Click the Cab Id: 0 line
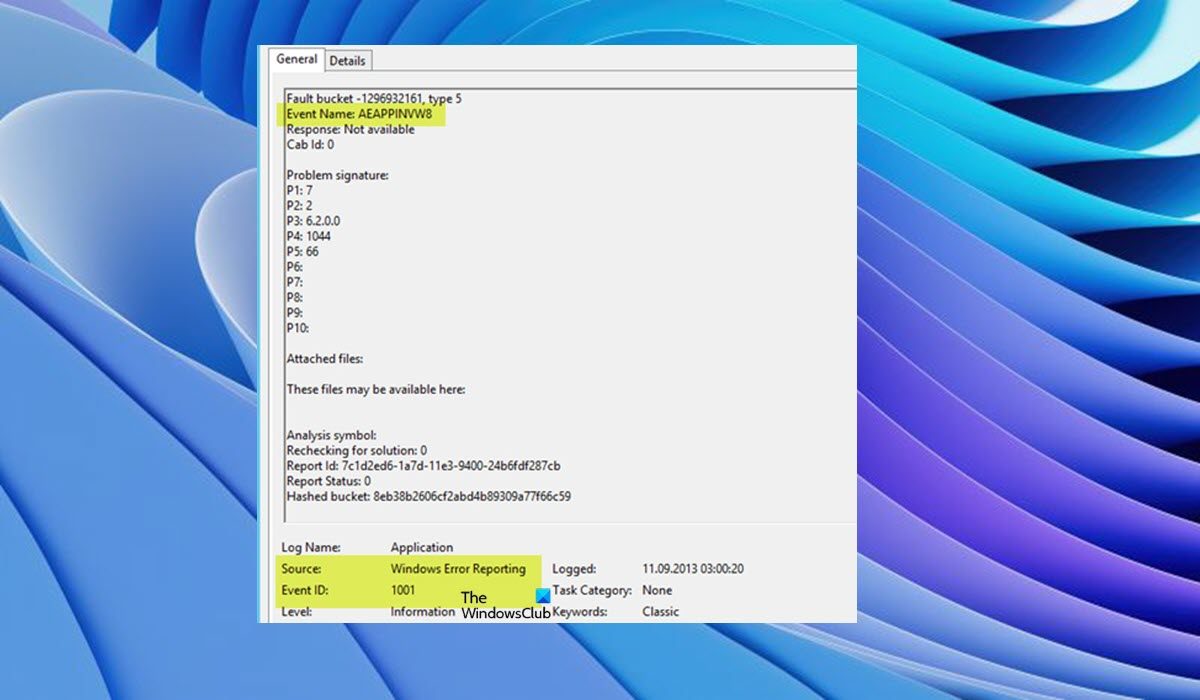 [x=310, y=144]
